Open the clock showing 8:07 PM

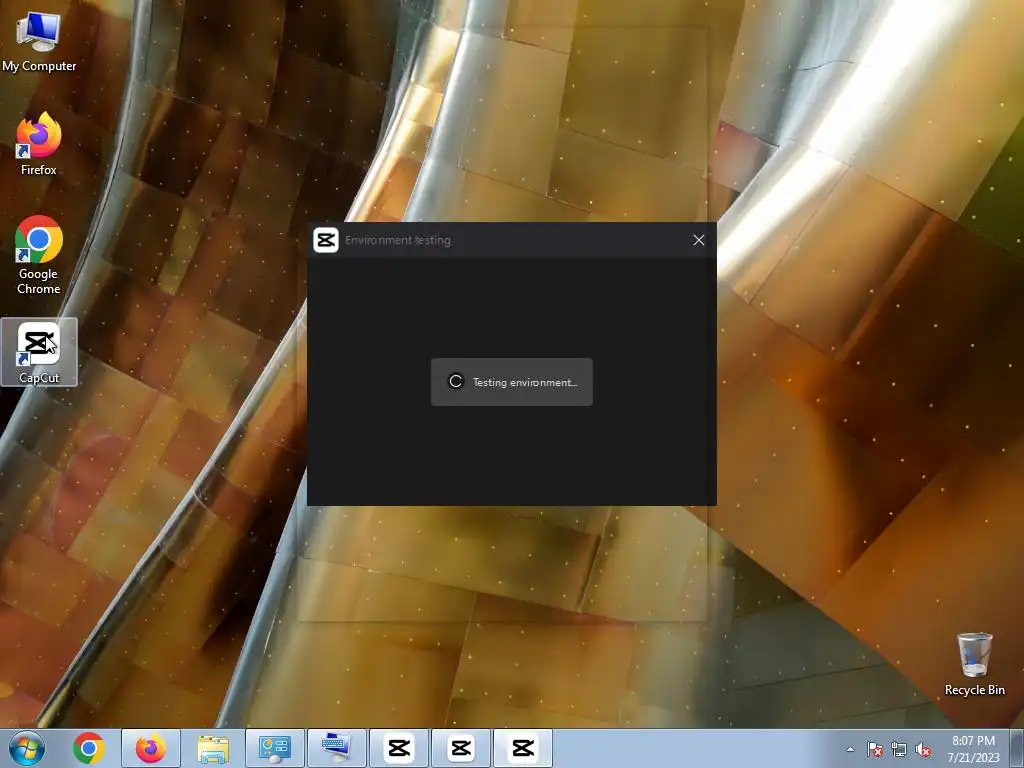(x=973, y=749)
